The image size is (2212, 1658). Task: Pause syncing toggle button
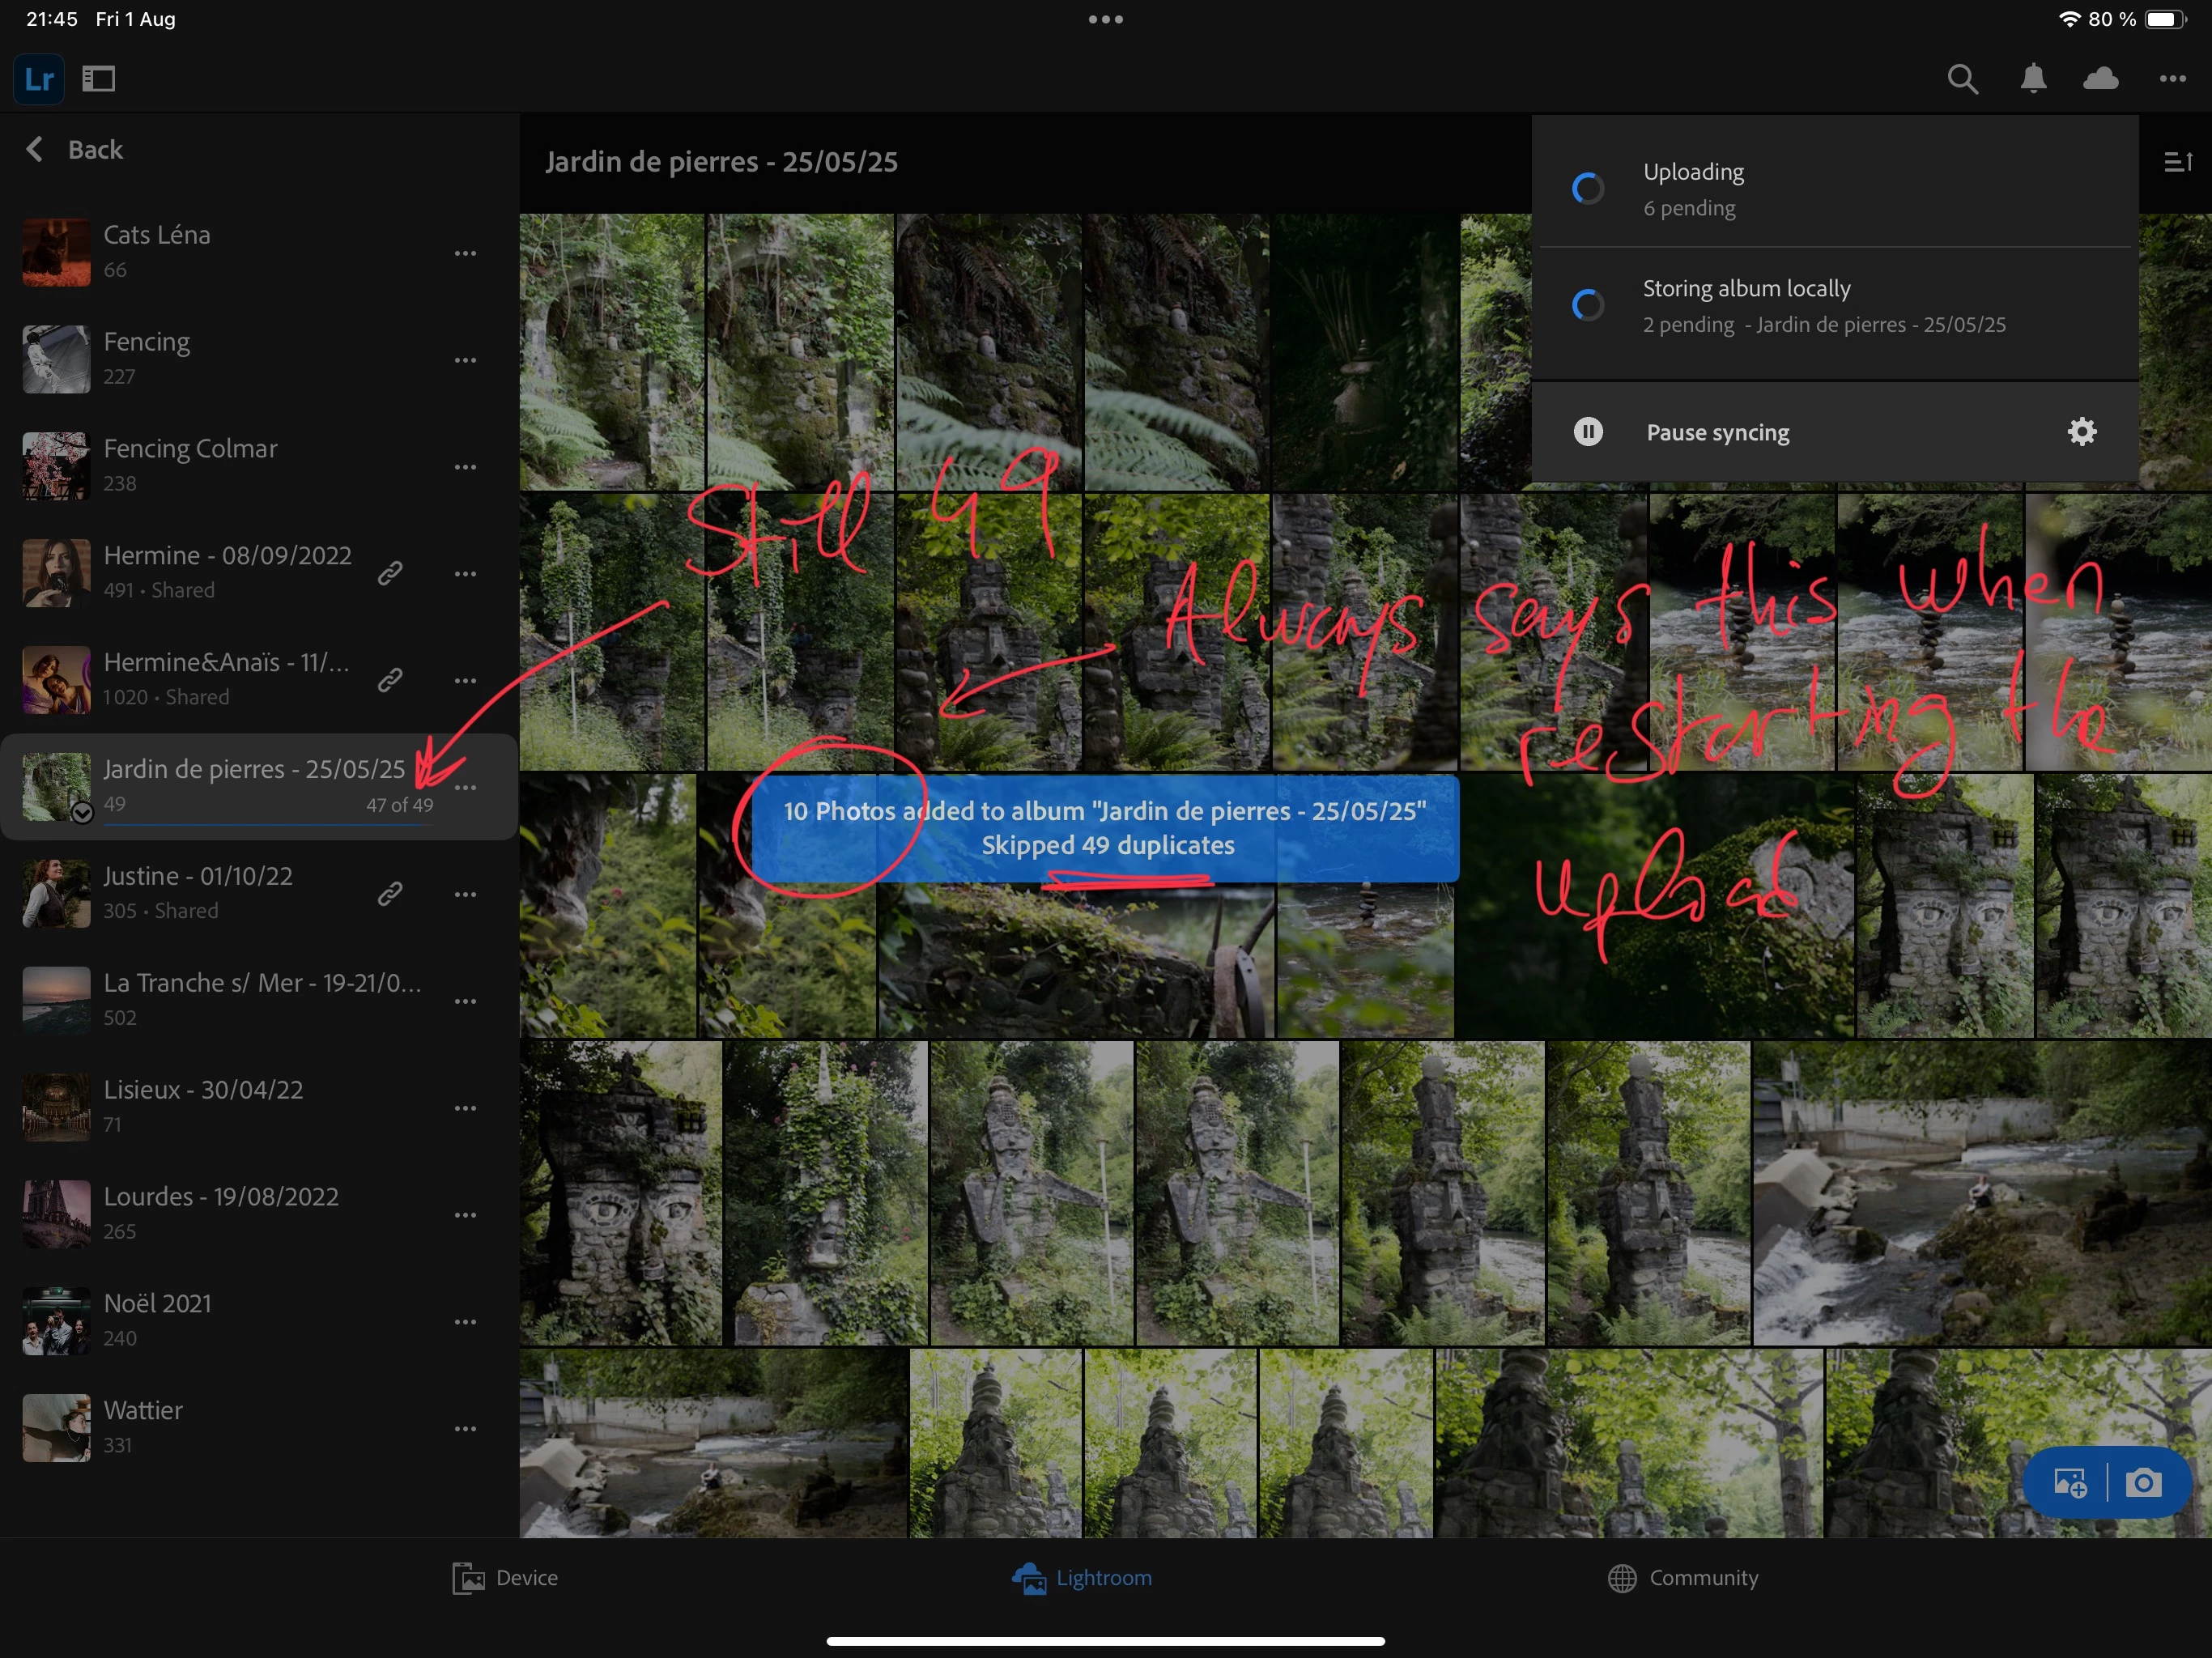[1588, 432]
